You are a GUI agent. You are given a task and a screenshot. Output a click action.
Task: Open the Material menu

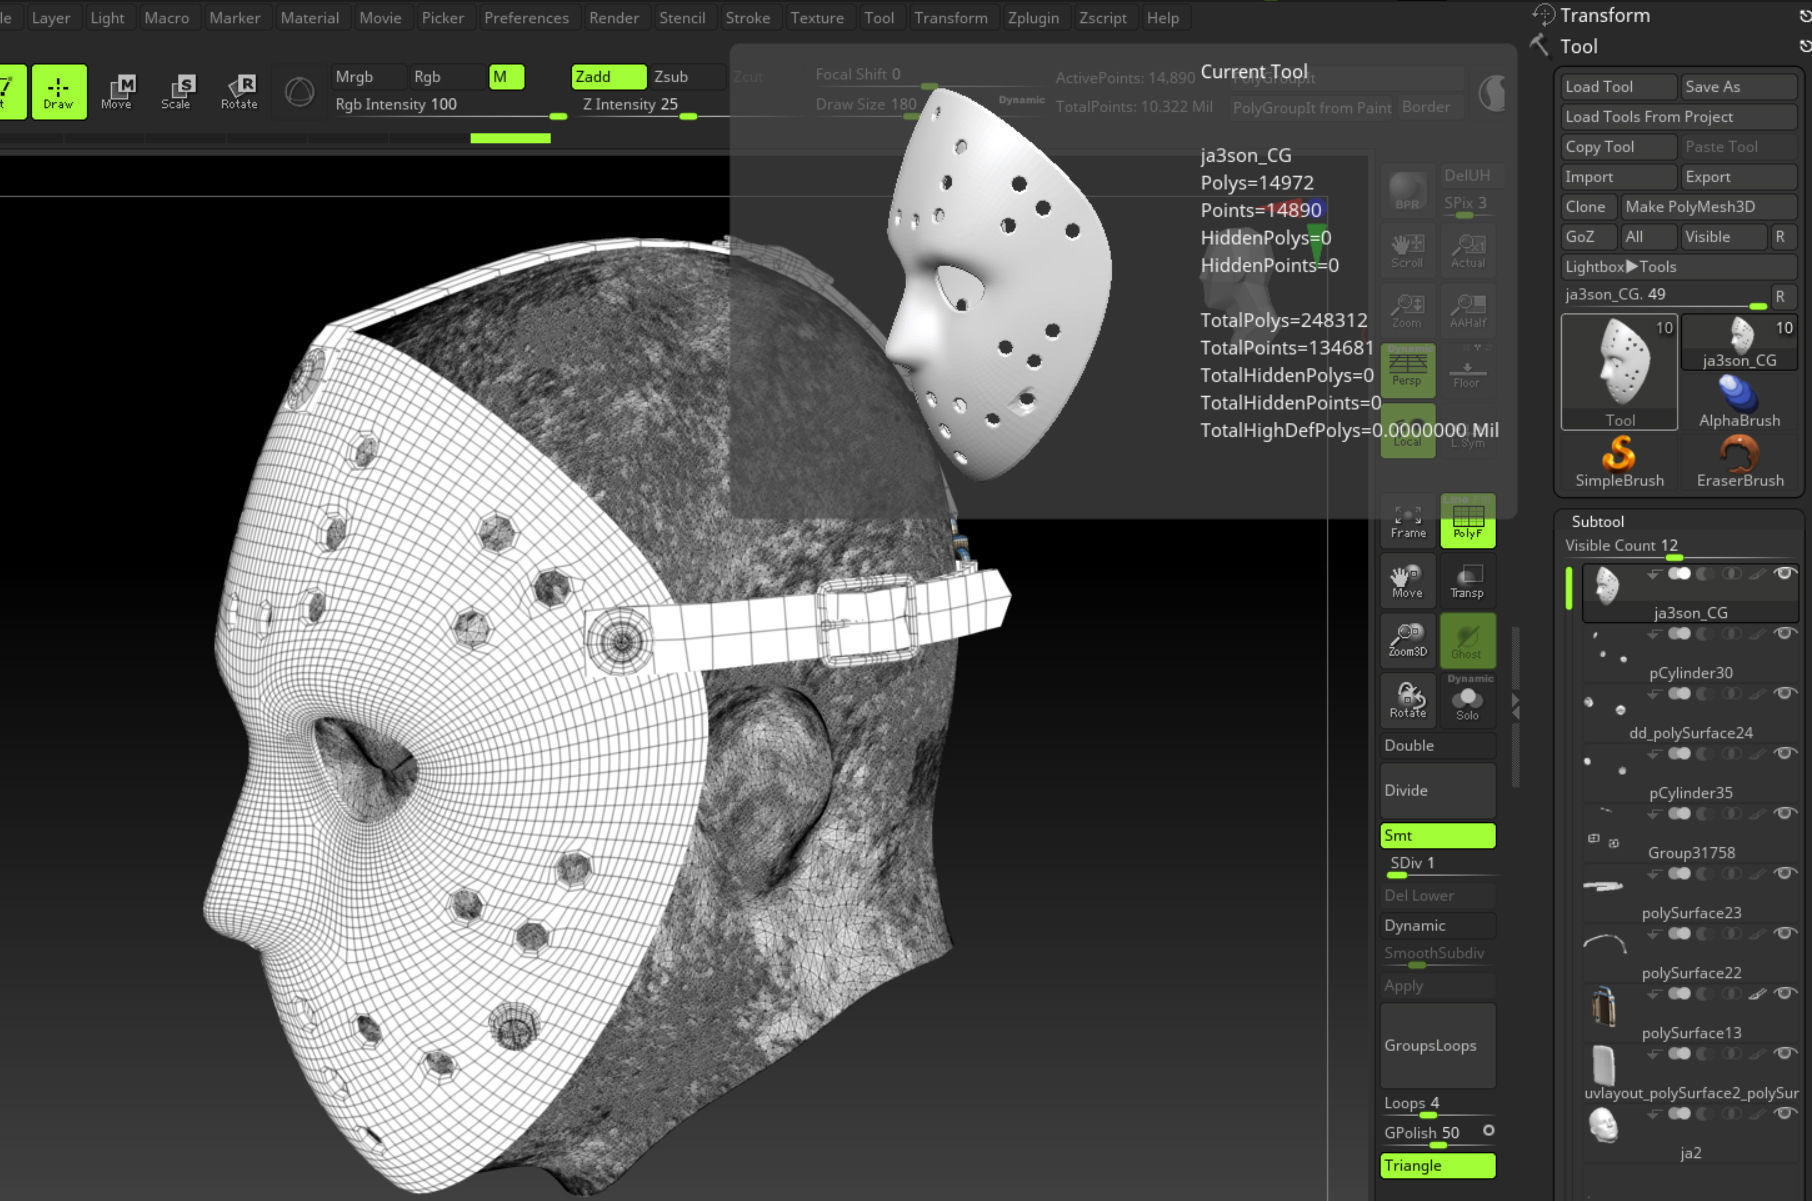[309, 18]
